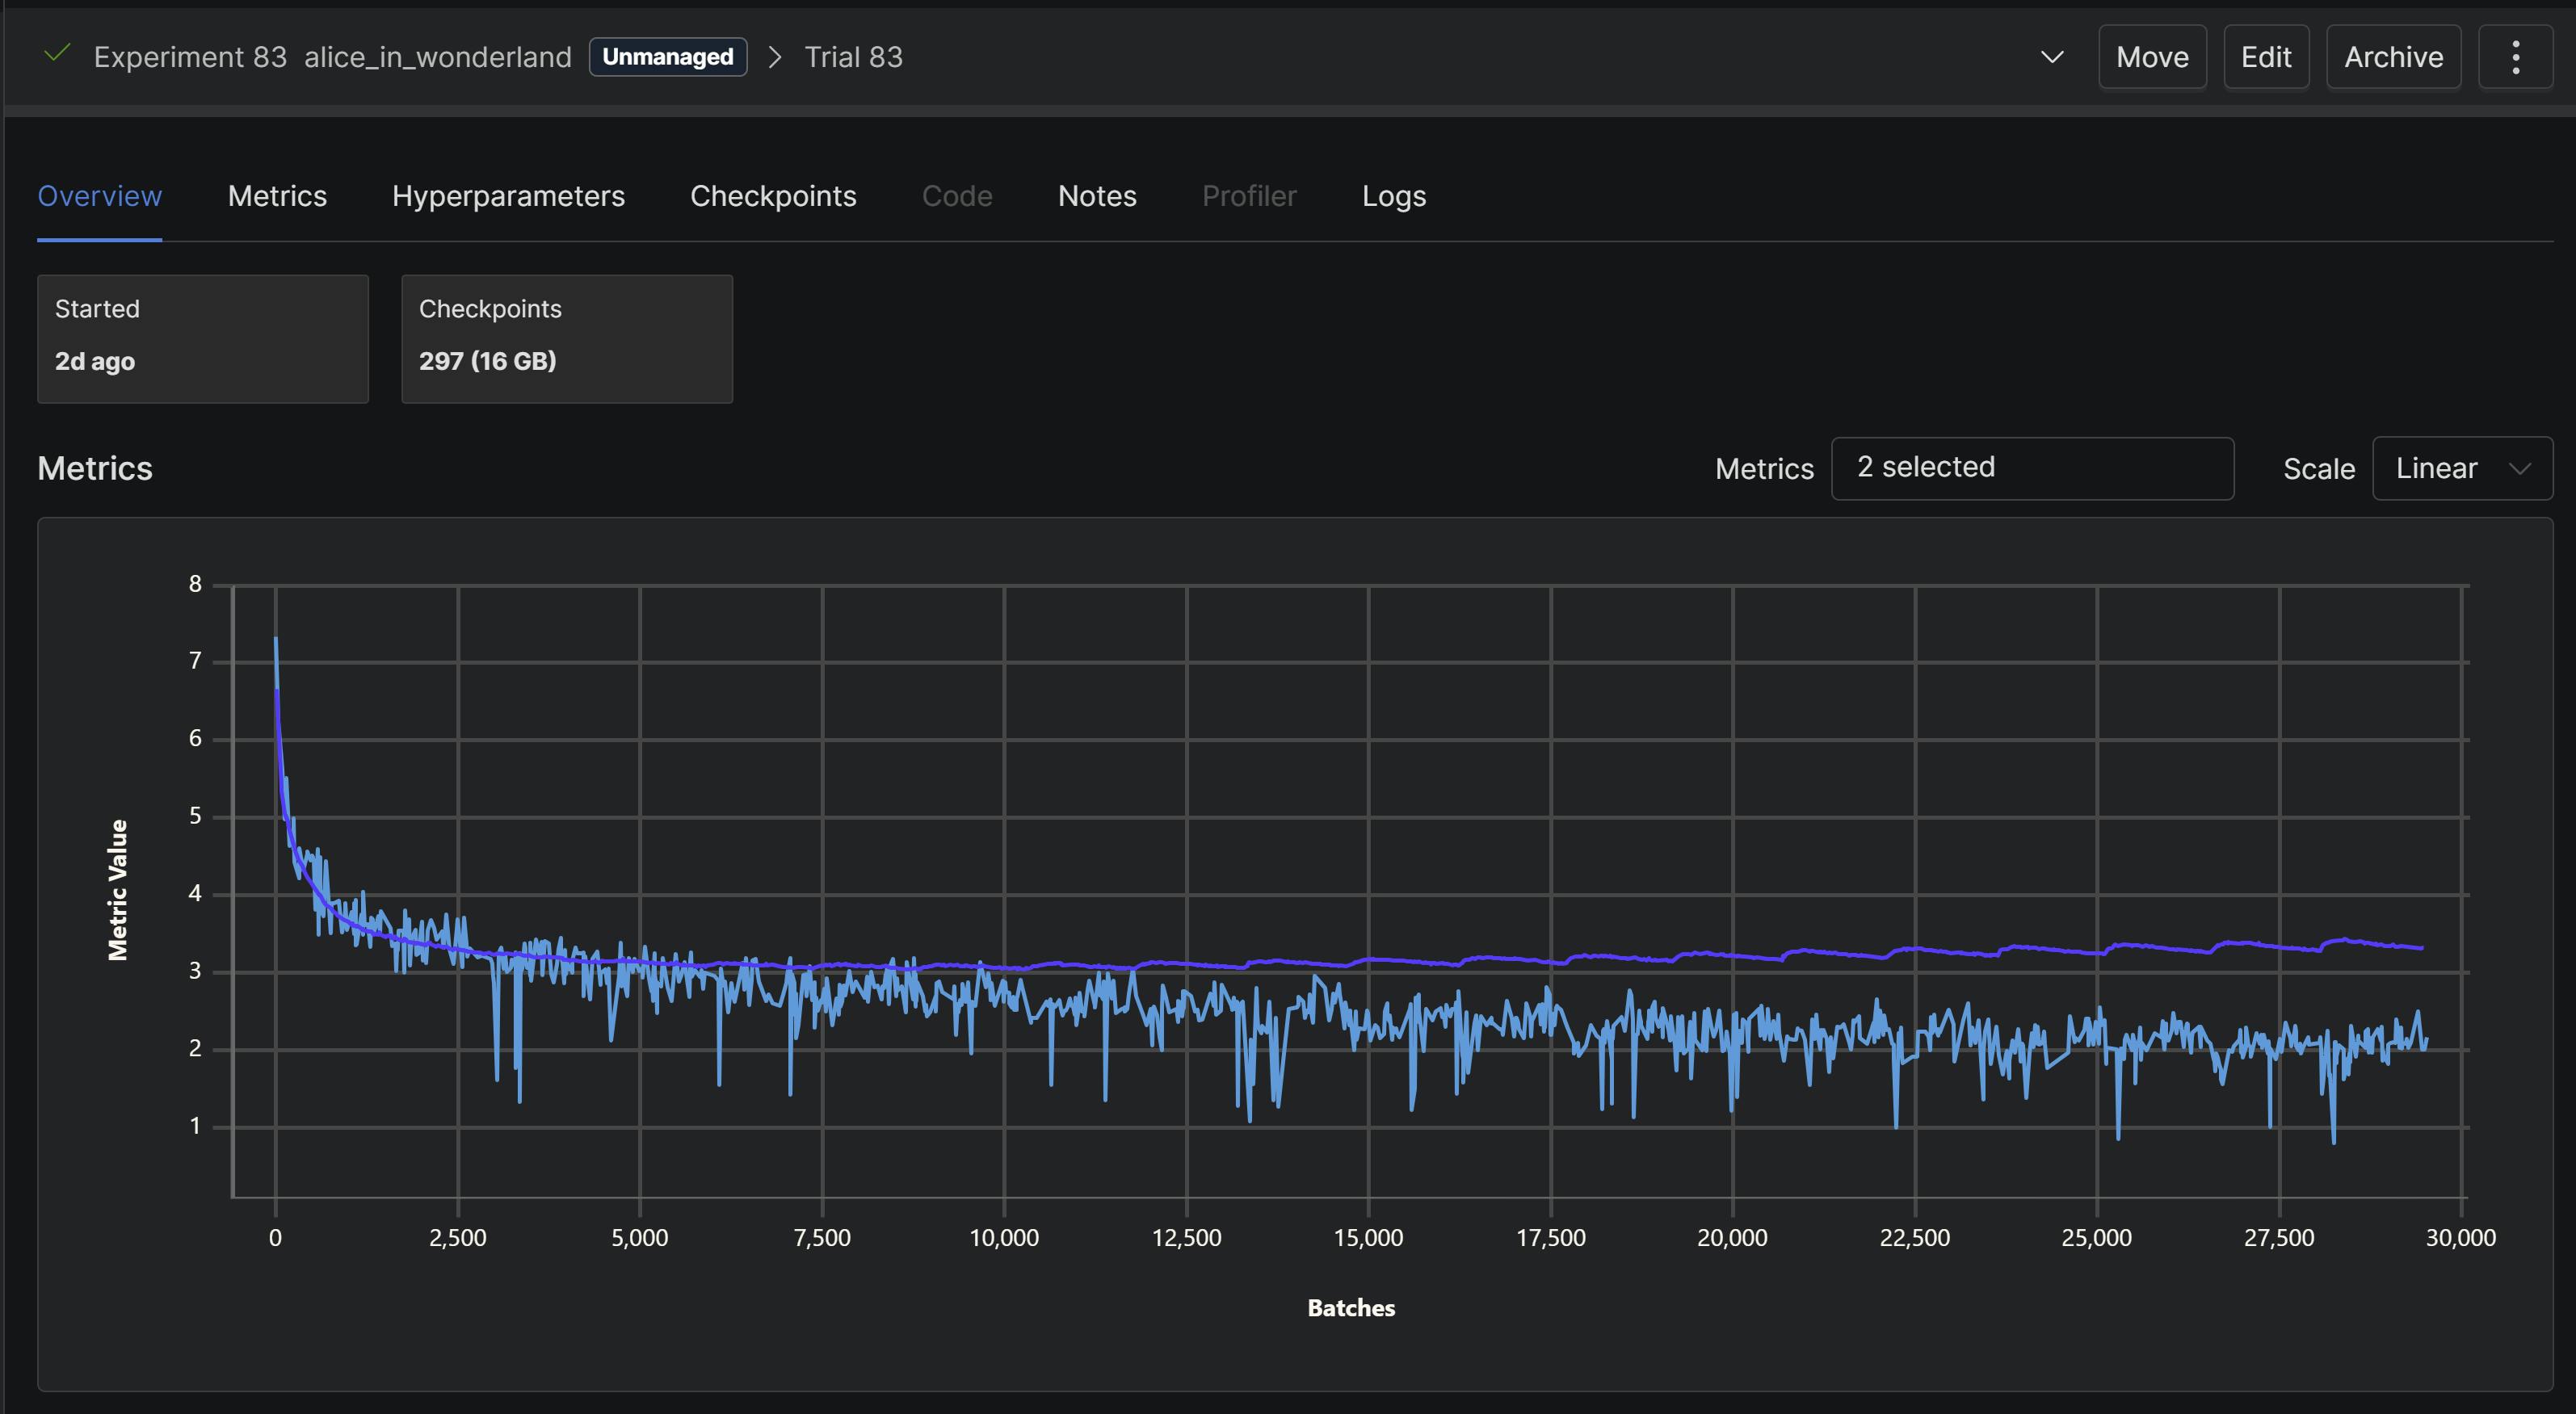Click the Edit button
The height and width of the screenshot is (1414, 2576).
2265,57
